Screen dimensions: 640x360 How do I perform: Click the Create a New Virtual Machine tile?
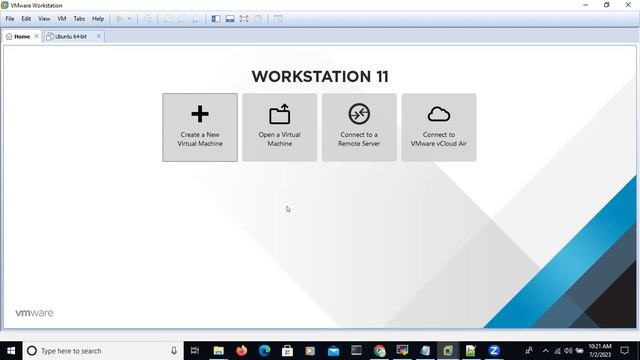[200, 127]
